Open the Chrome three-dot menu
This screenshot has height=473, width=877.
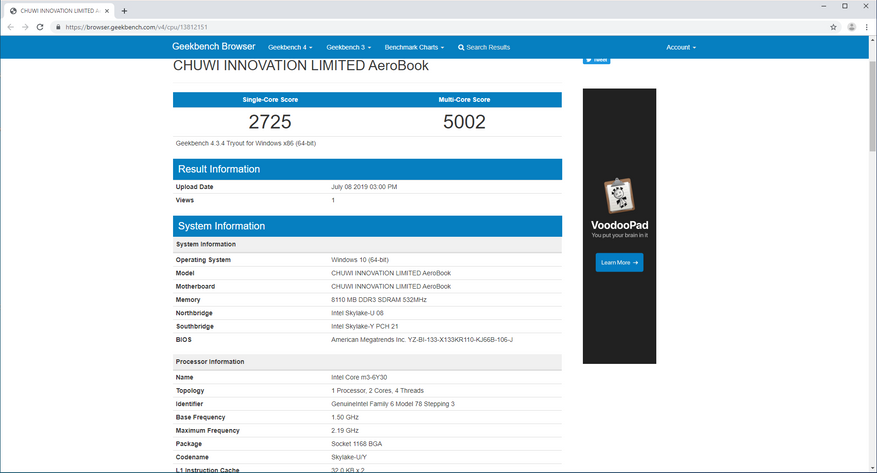(x=867, y=27)
